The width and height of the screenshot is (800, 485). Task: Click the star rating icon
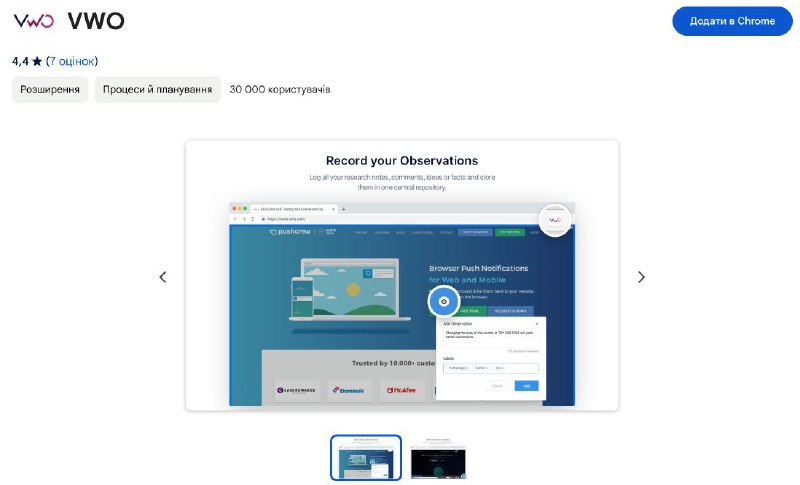coord(37,62)
